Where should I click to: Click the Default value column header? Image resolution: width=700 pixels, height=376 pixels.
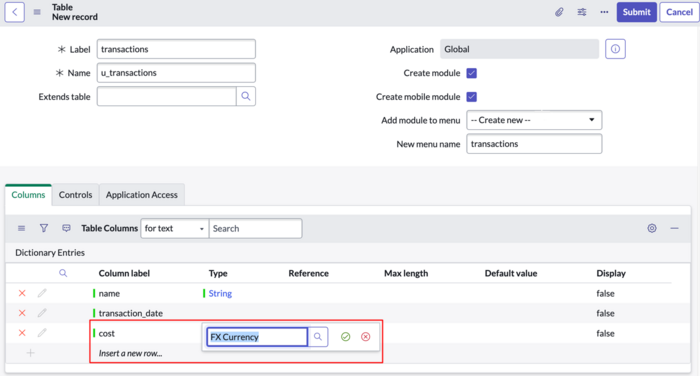pyautogui.click(x=511, y=273)
